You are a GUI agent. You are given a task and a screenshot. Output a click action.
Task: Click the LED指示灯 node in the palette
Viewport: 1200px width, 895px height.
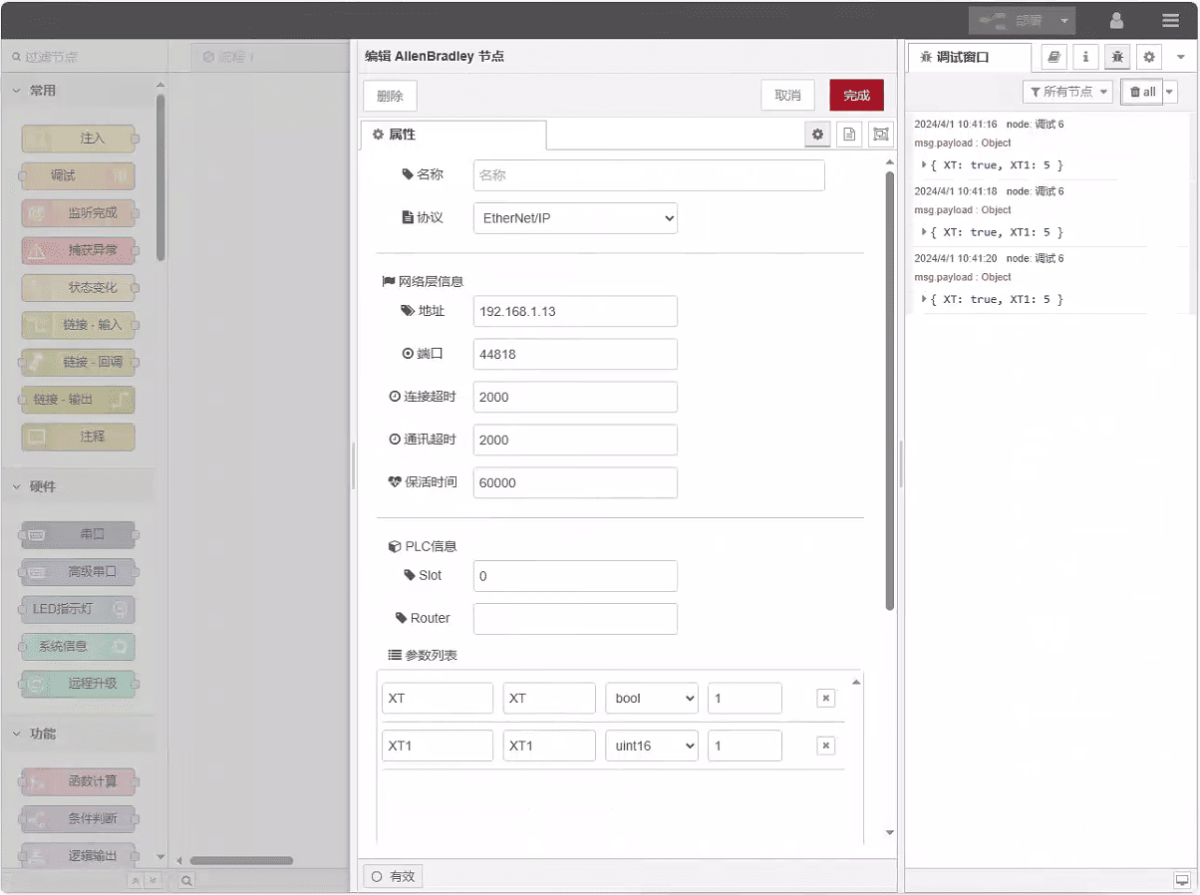pos(80,609)
